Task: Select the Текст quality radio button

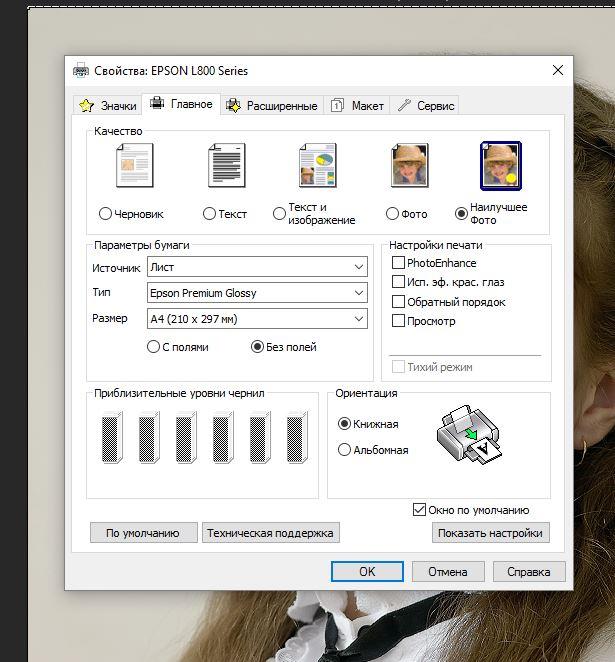Action: pos(209,214)
